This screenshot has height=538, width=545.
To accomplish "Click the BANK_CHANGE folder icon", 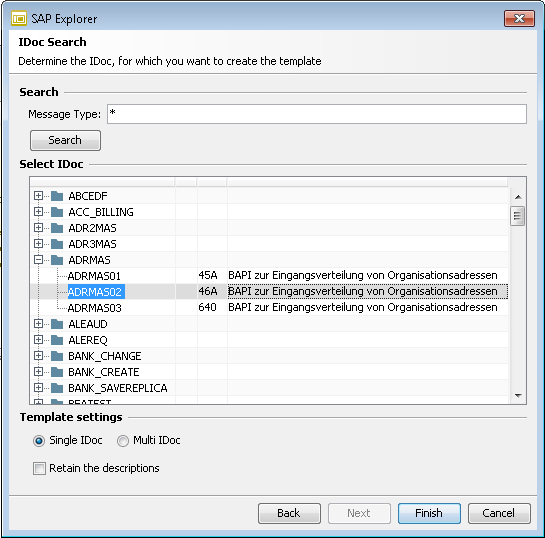I will [x=57, y=356].
